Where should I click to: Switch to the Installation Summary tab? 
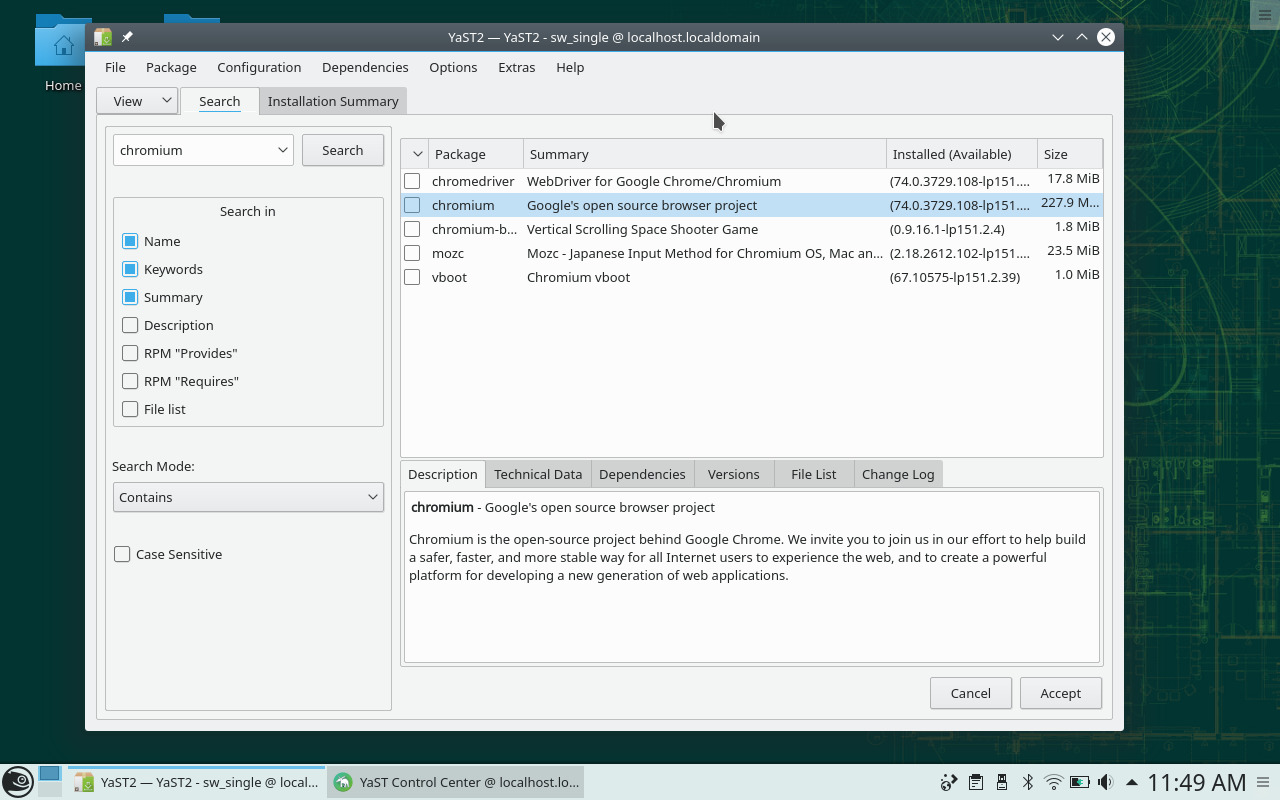pos(333,101)
